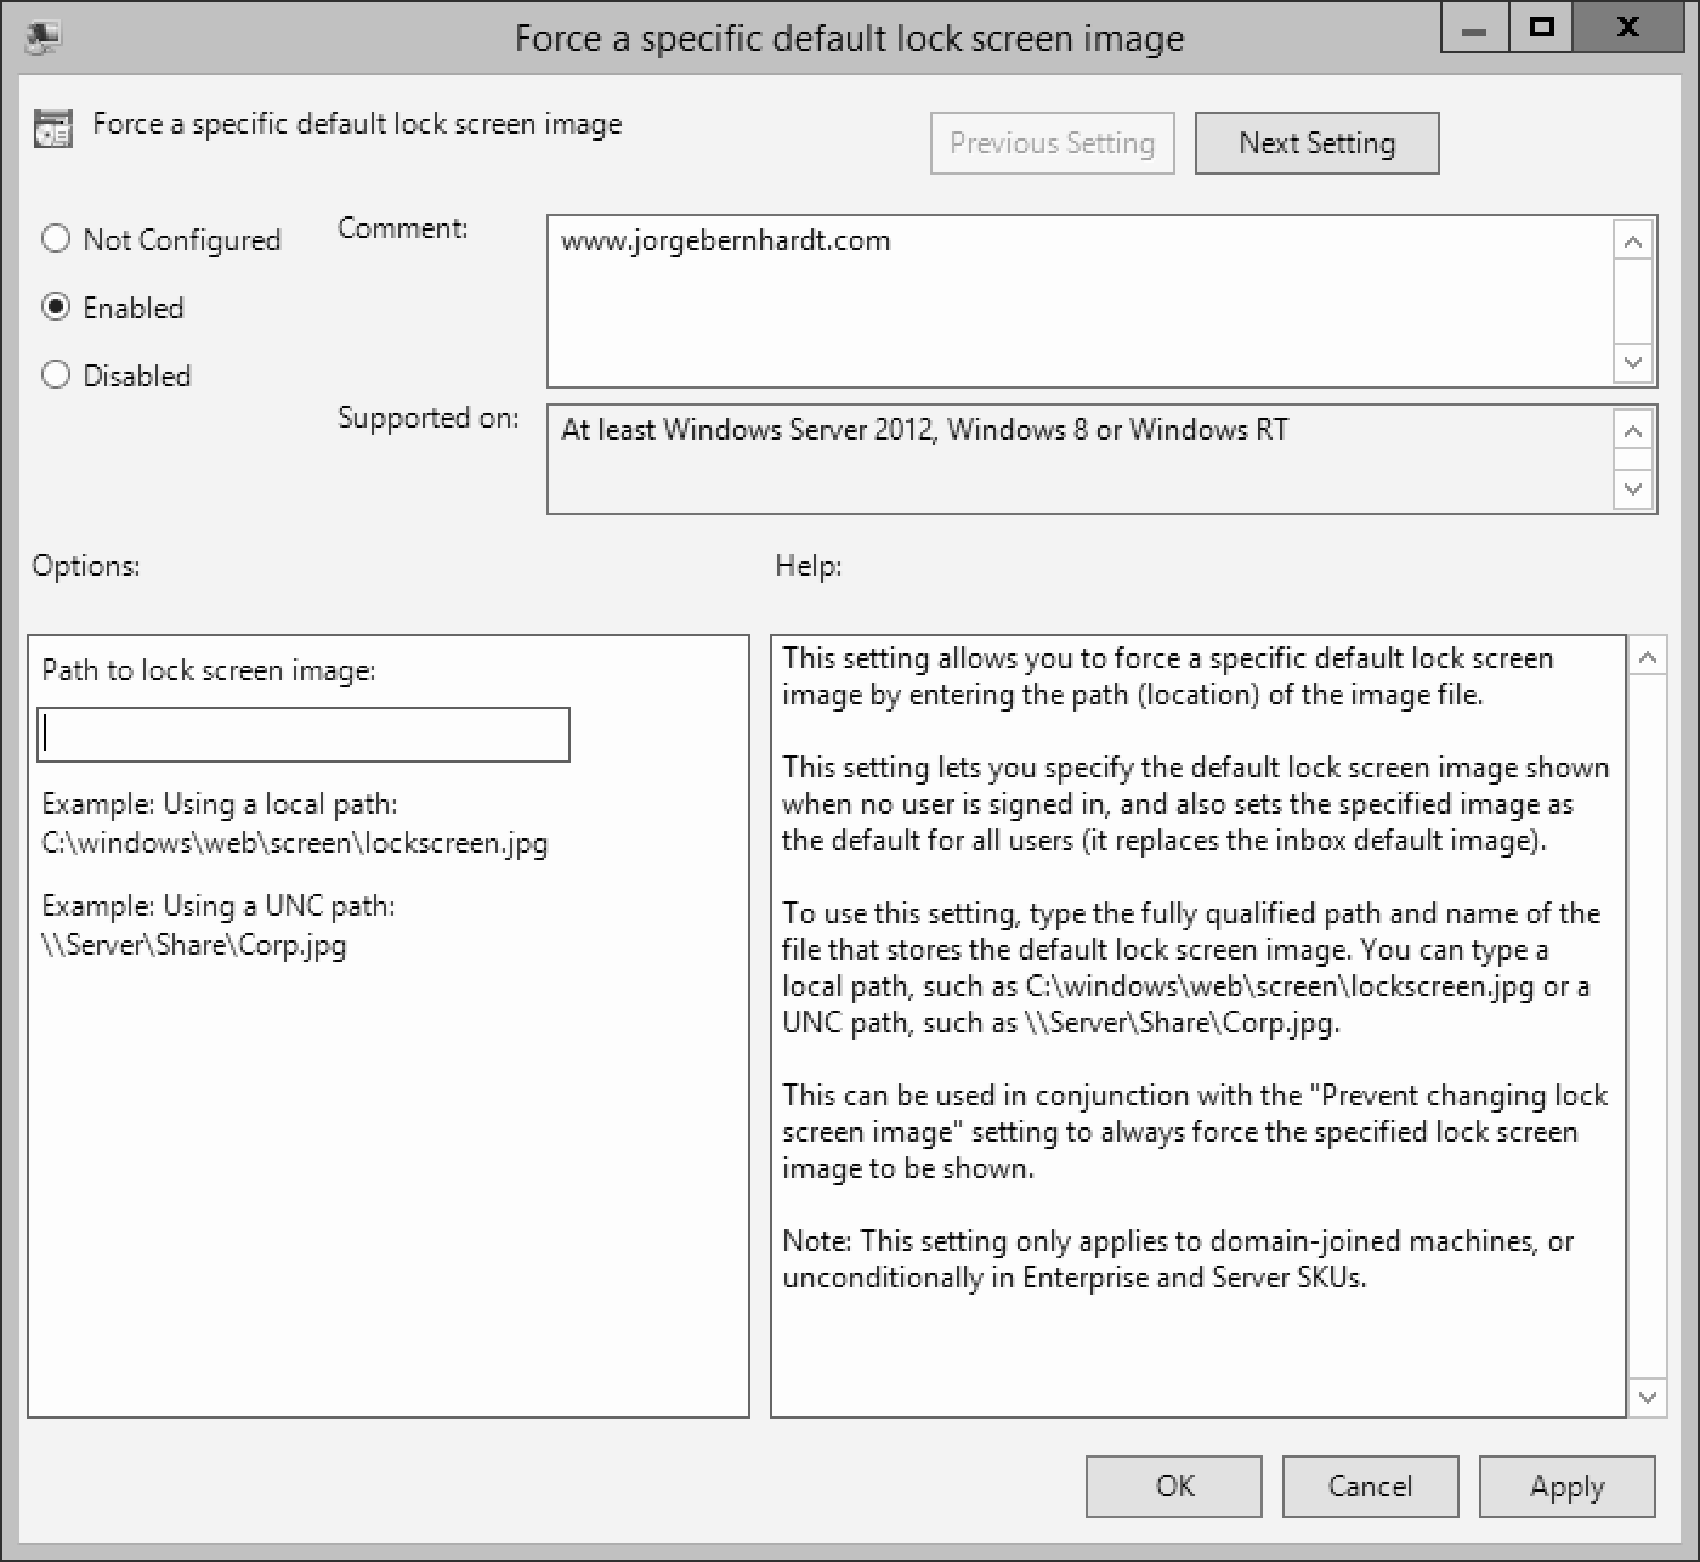Confirm changes with the OK button
The width and height of the screenshot is (1700, 1562).
pos(1173,1487)
